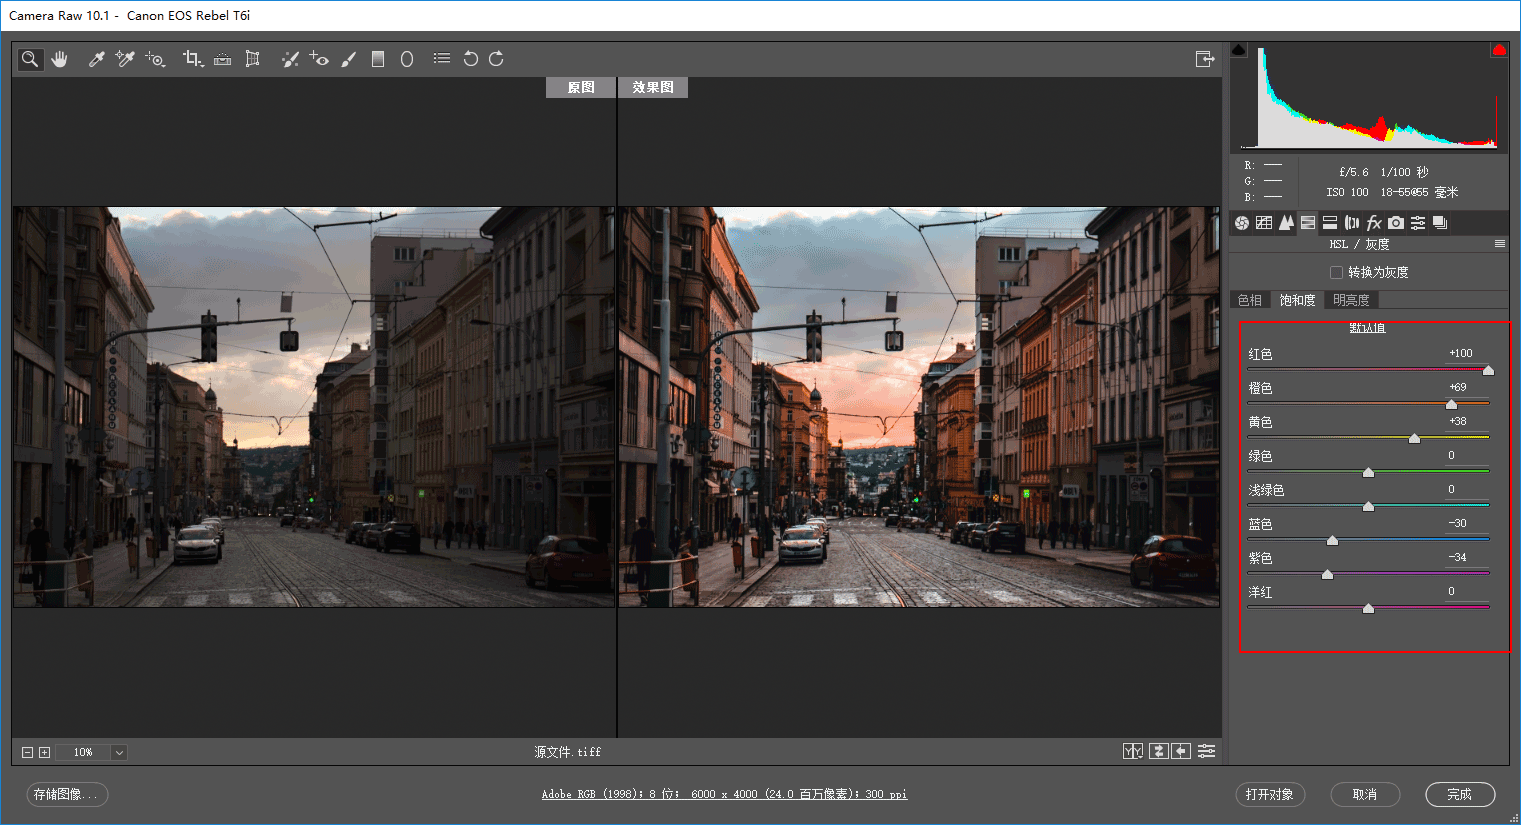Open the HSL panel options menu

[x=1499, y=244]
